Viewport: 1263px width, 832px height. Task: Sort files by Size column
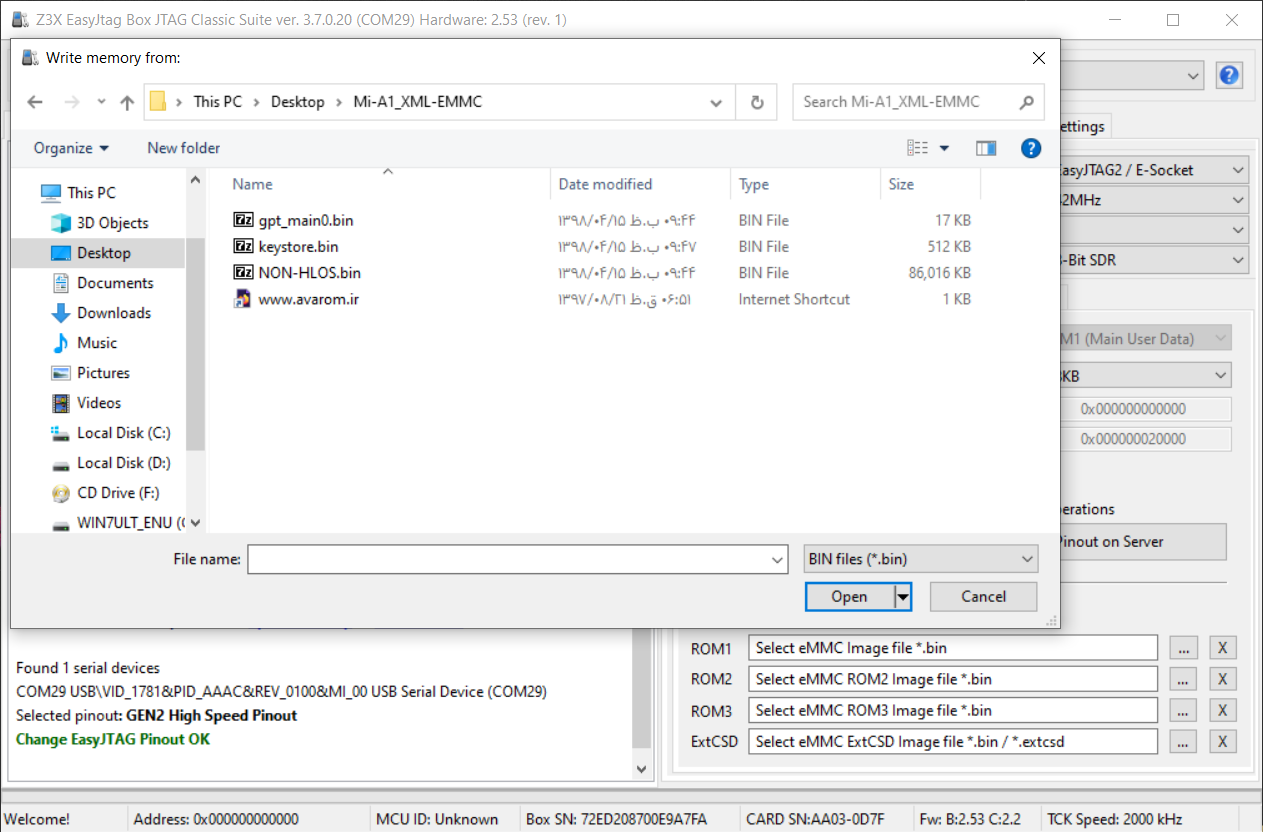click(x=901, y=184)
